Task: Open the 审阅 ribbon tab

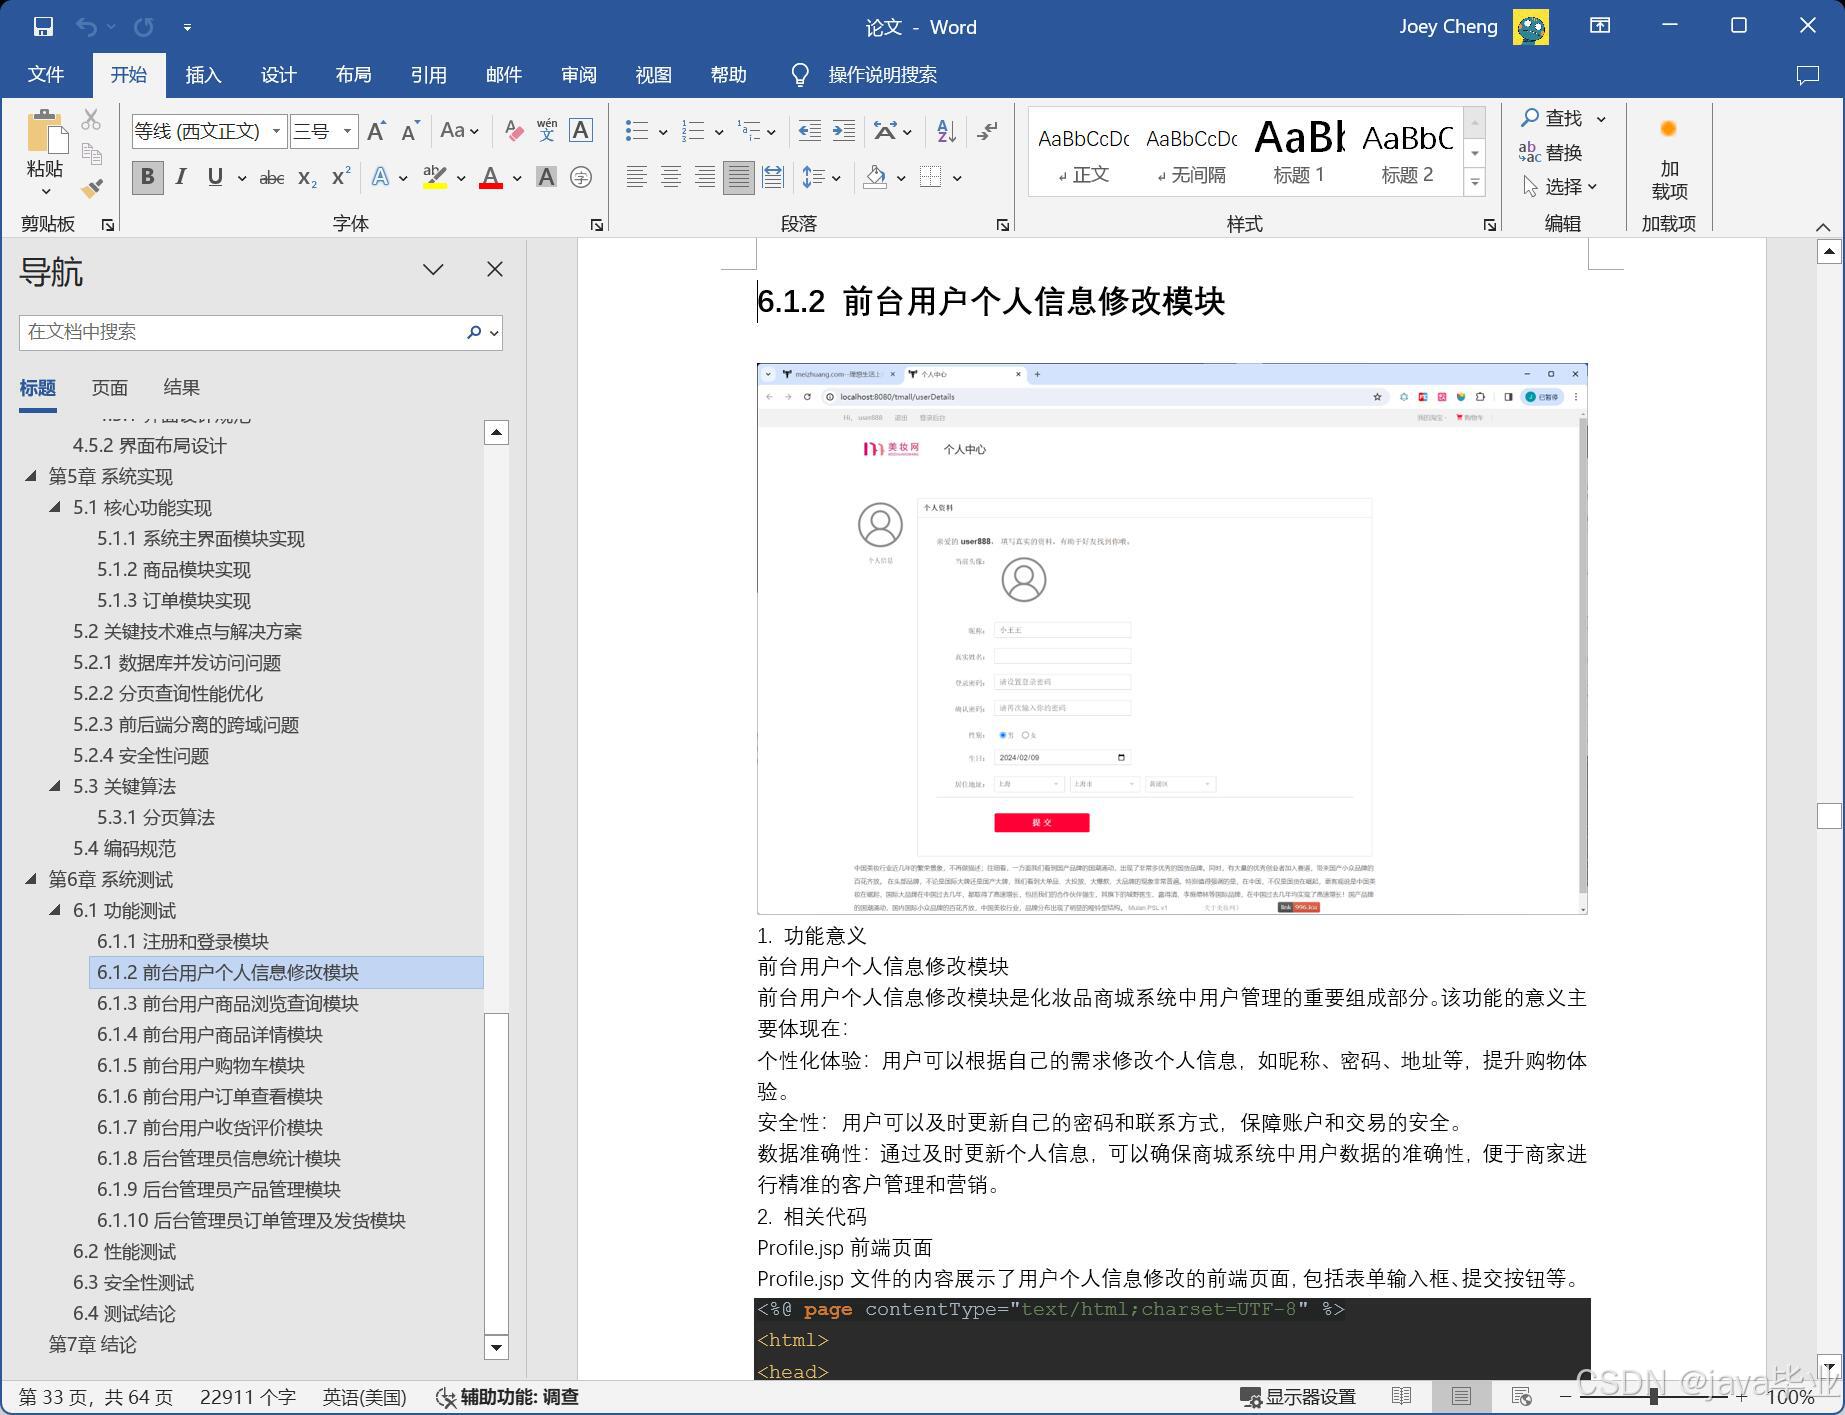Action: (x=579, y=75)
